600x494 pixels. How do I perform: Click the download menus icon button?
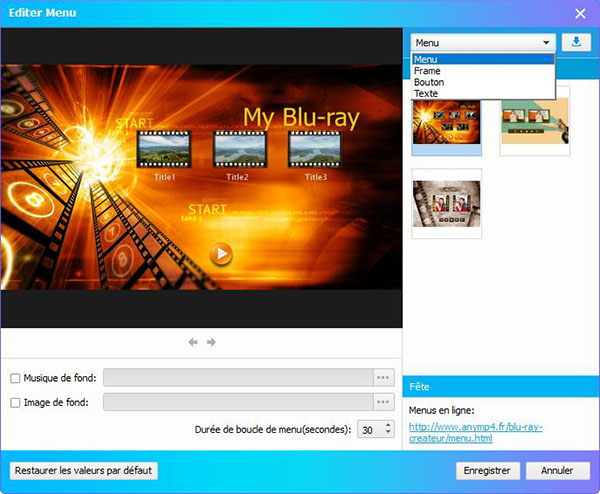coord(576,42)
